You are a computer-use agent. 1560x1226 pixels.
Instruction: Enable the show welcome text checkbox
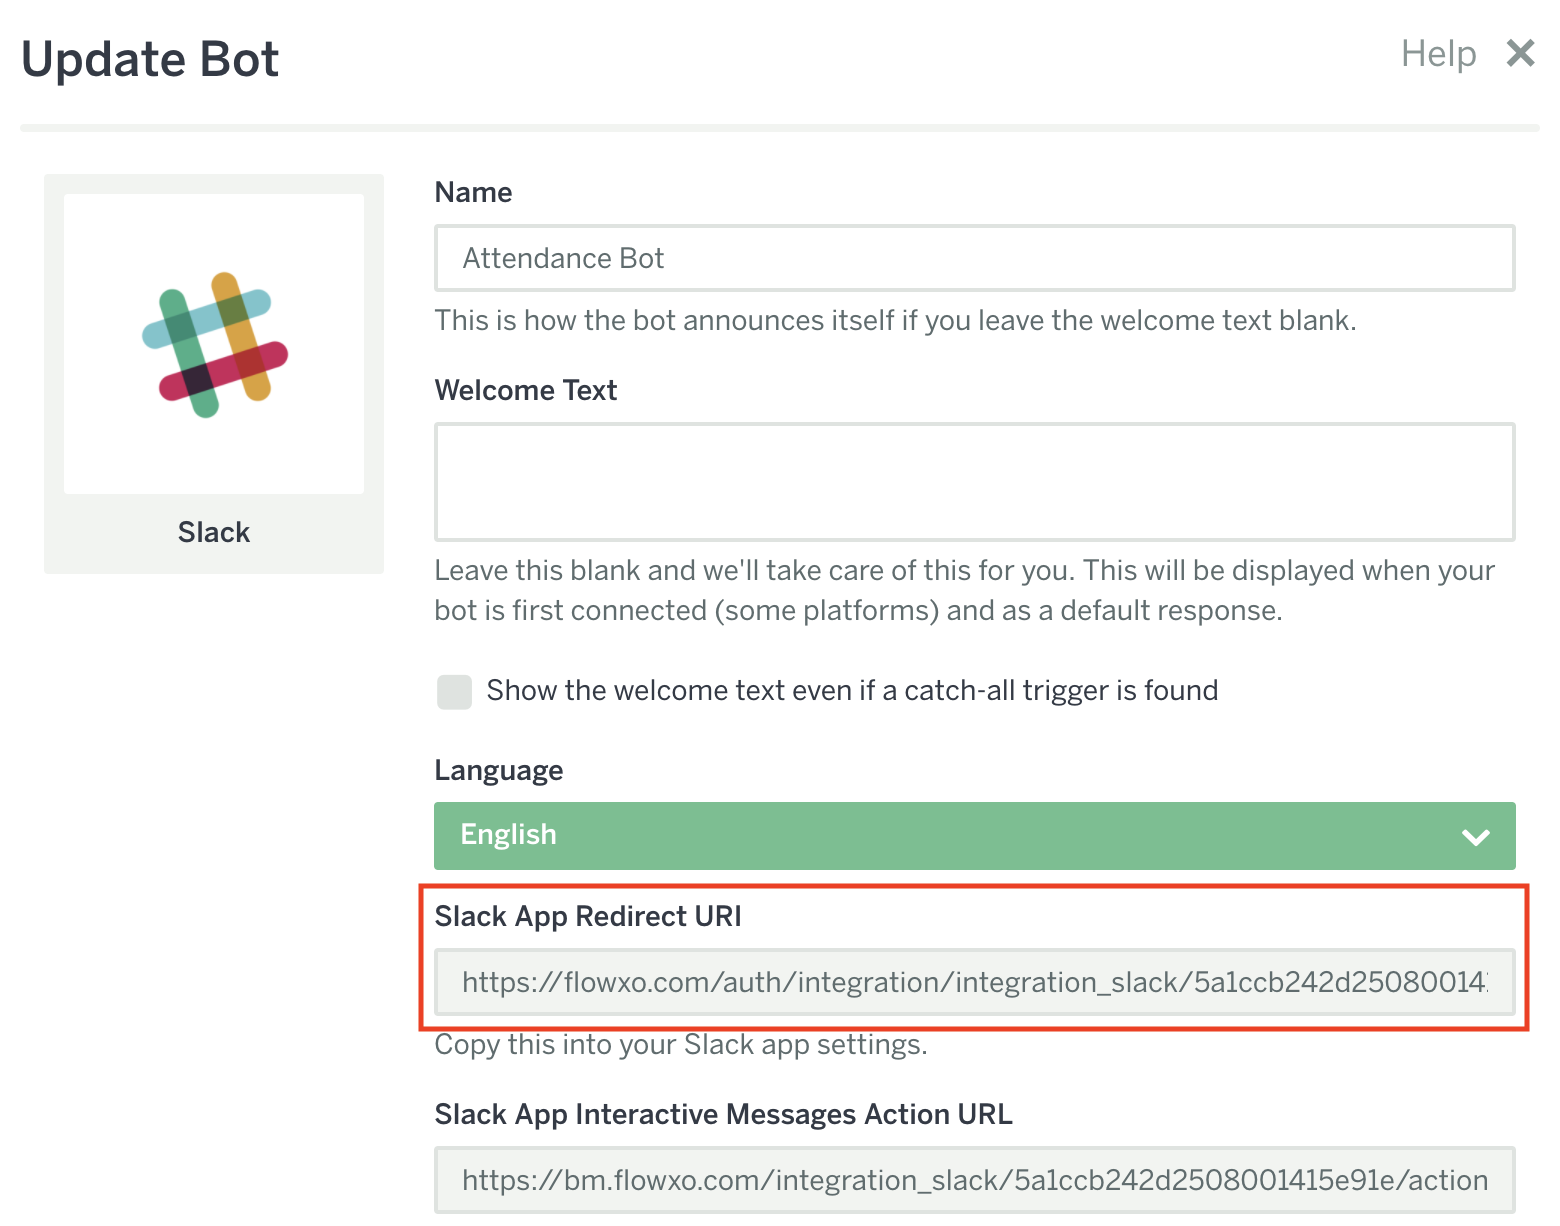[x=454, y=691]
